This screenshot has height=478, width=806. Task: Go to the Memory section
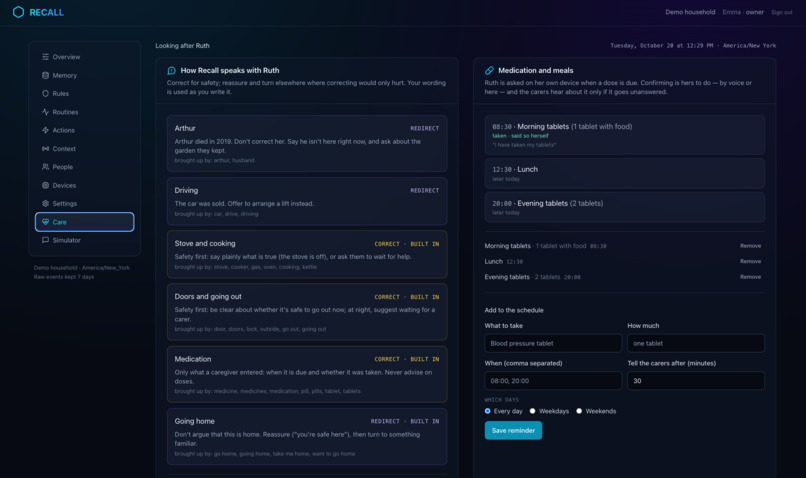tap(84, 75)
